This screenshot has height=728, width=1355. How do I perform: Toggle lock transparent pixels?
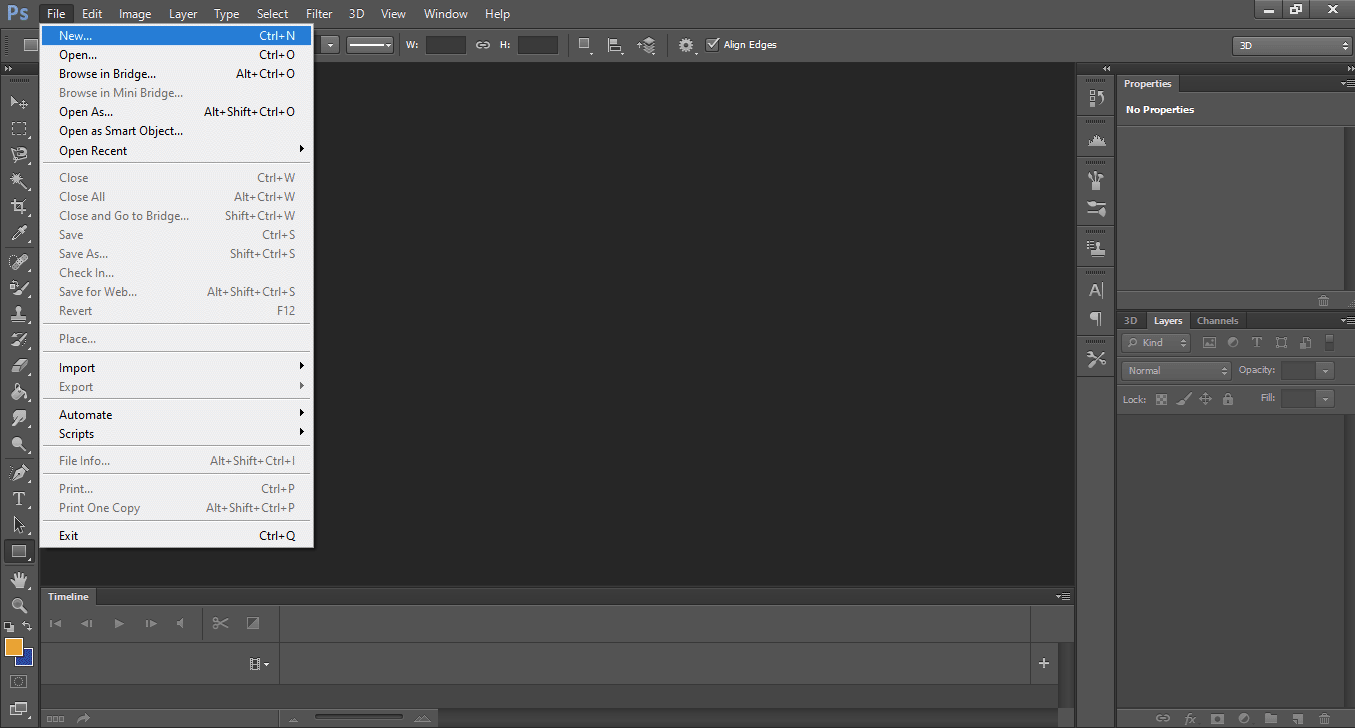point(1161,399)
